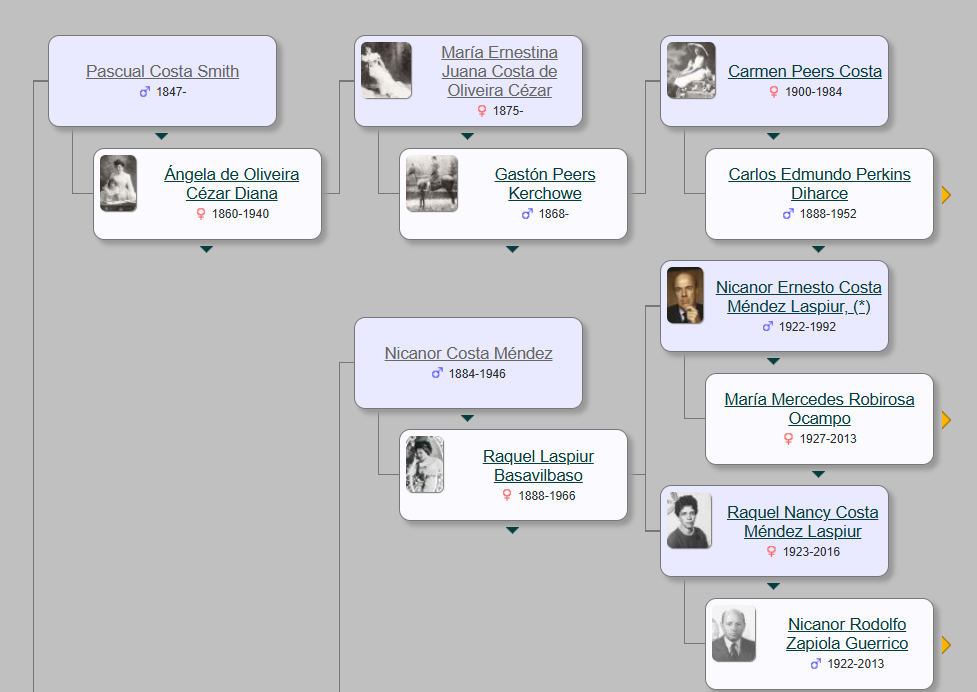The width and height of the screenshot is (977, 692).
Task: Open Pascual Costa Smith's profile link
Action: [x=162, y=71]
